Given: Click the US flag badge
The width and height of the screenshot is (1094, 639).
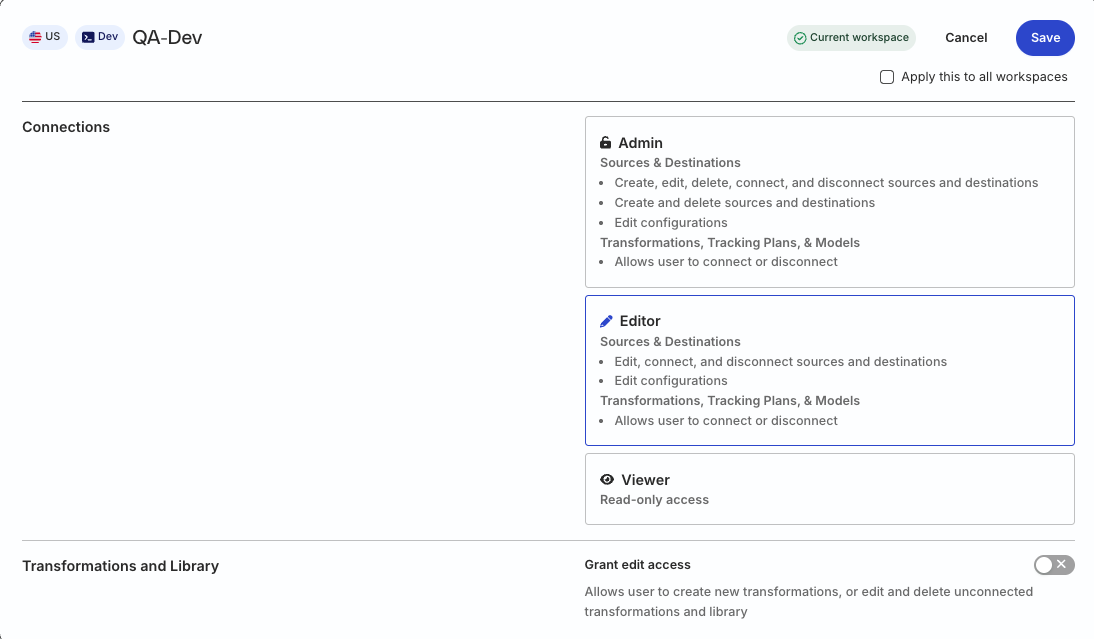Looking at the screenshot, I should [45, 36].
